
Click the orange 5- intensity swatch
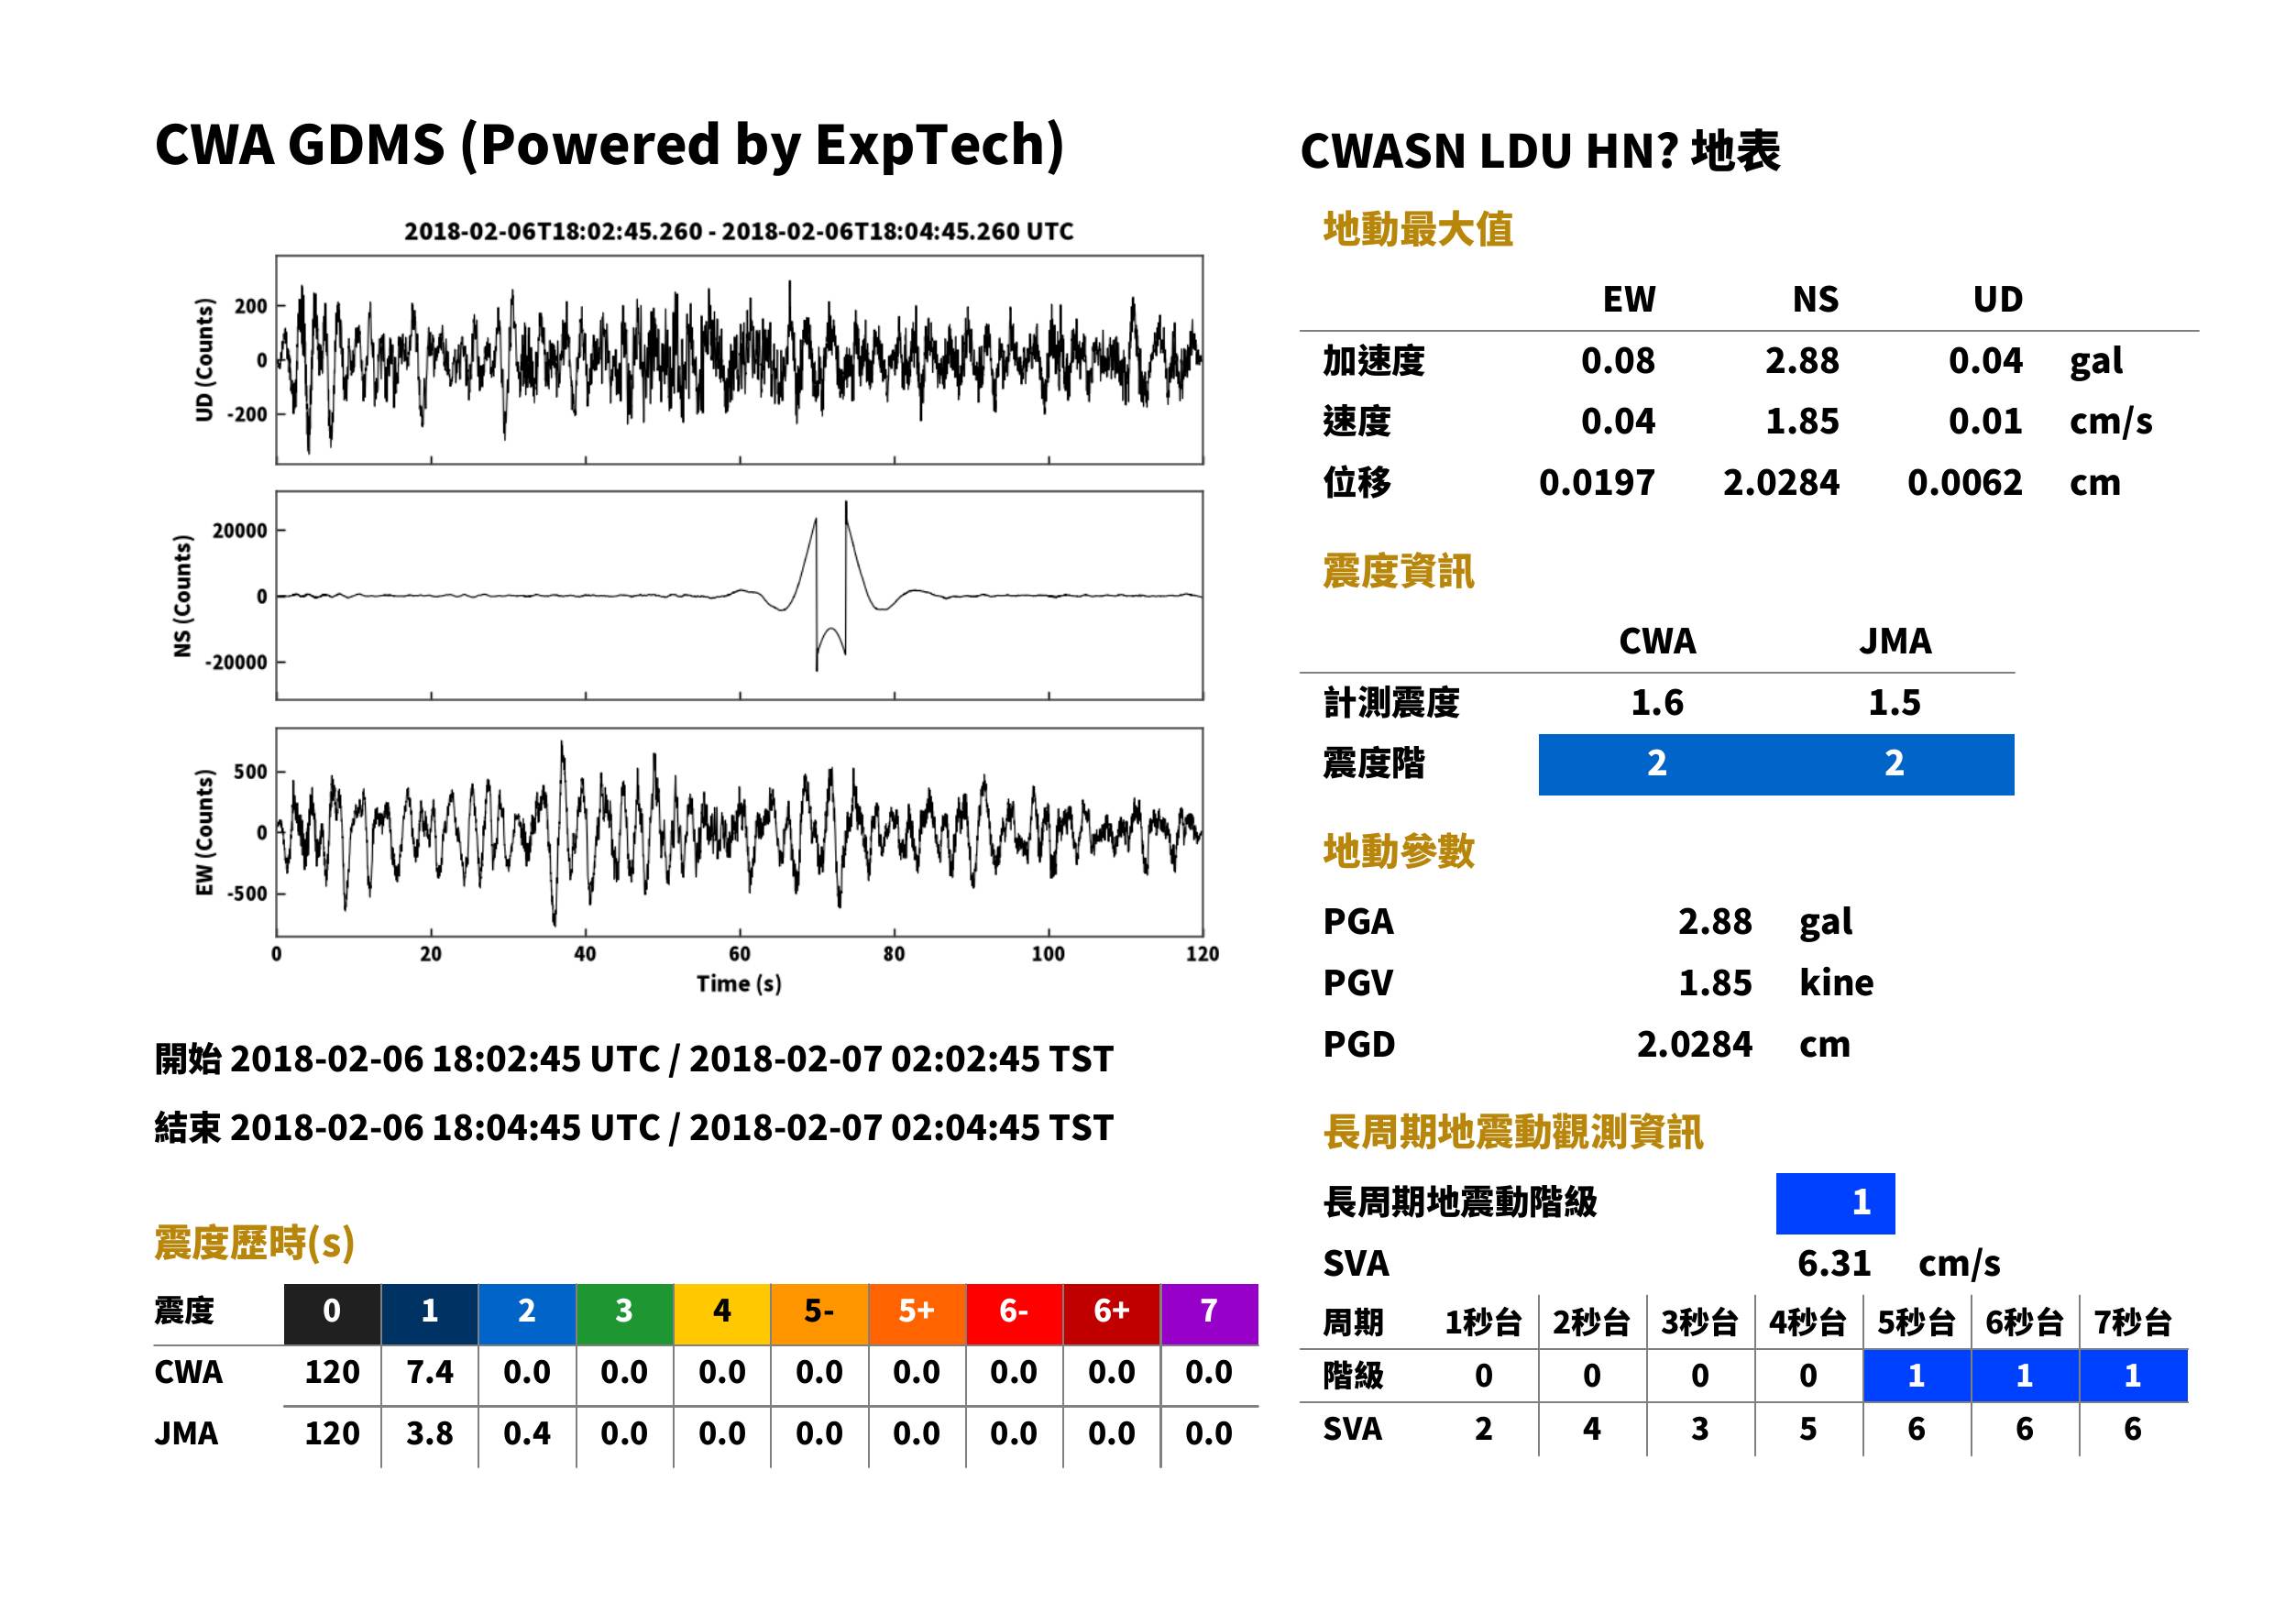(819, 1313)
